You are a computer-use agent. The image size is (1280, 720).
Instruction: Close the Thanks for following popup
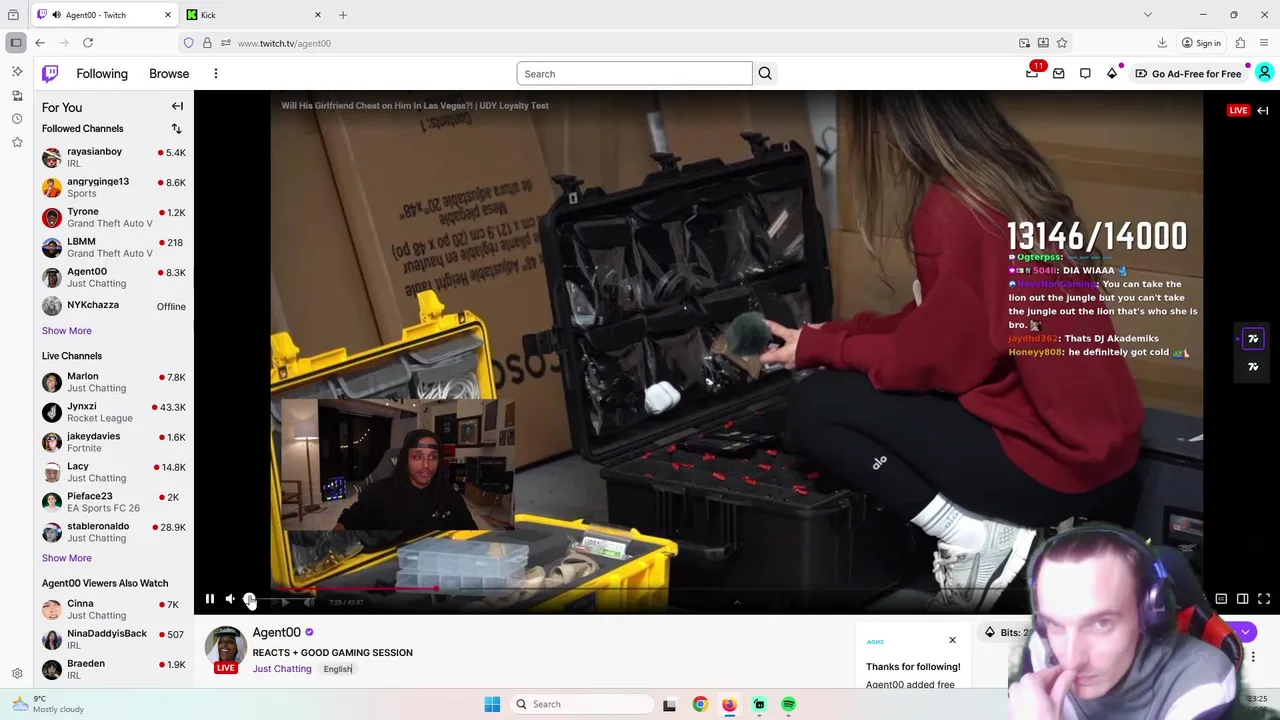click(x=952, y=640)
